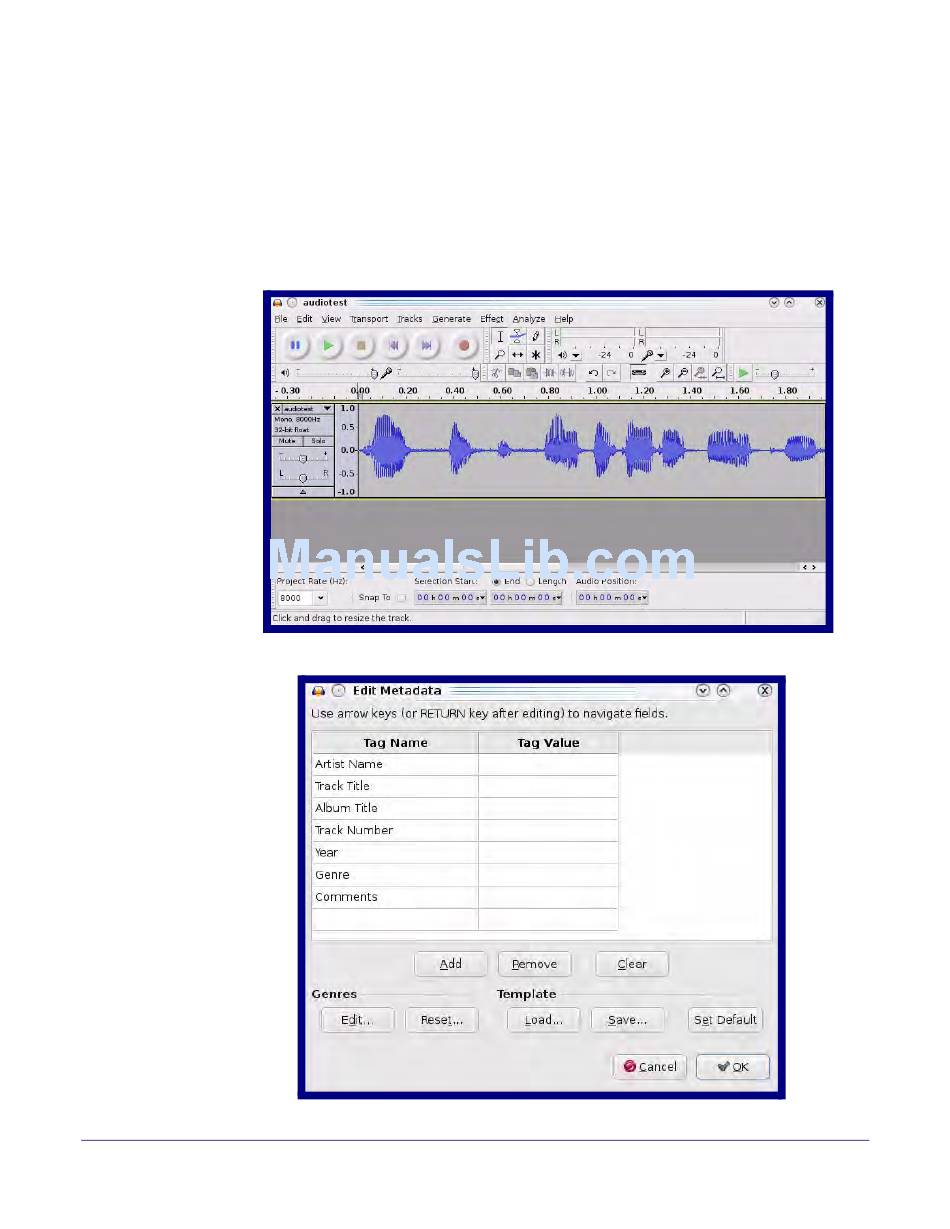The height and width of the screenshot is (1229, 950).
Task: Open the output meter dropdown arrow
Action: click(576, 355)
